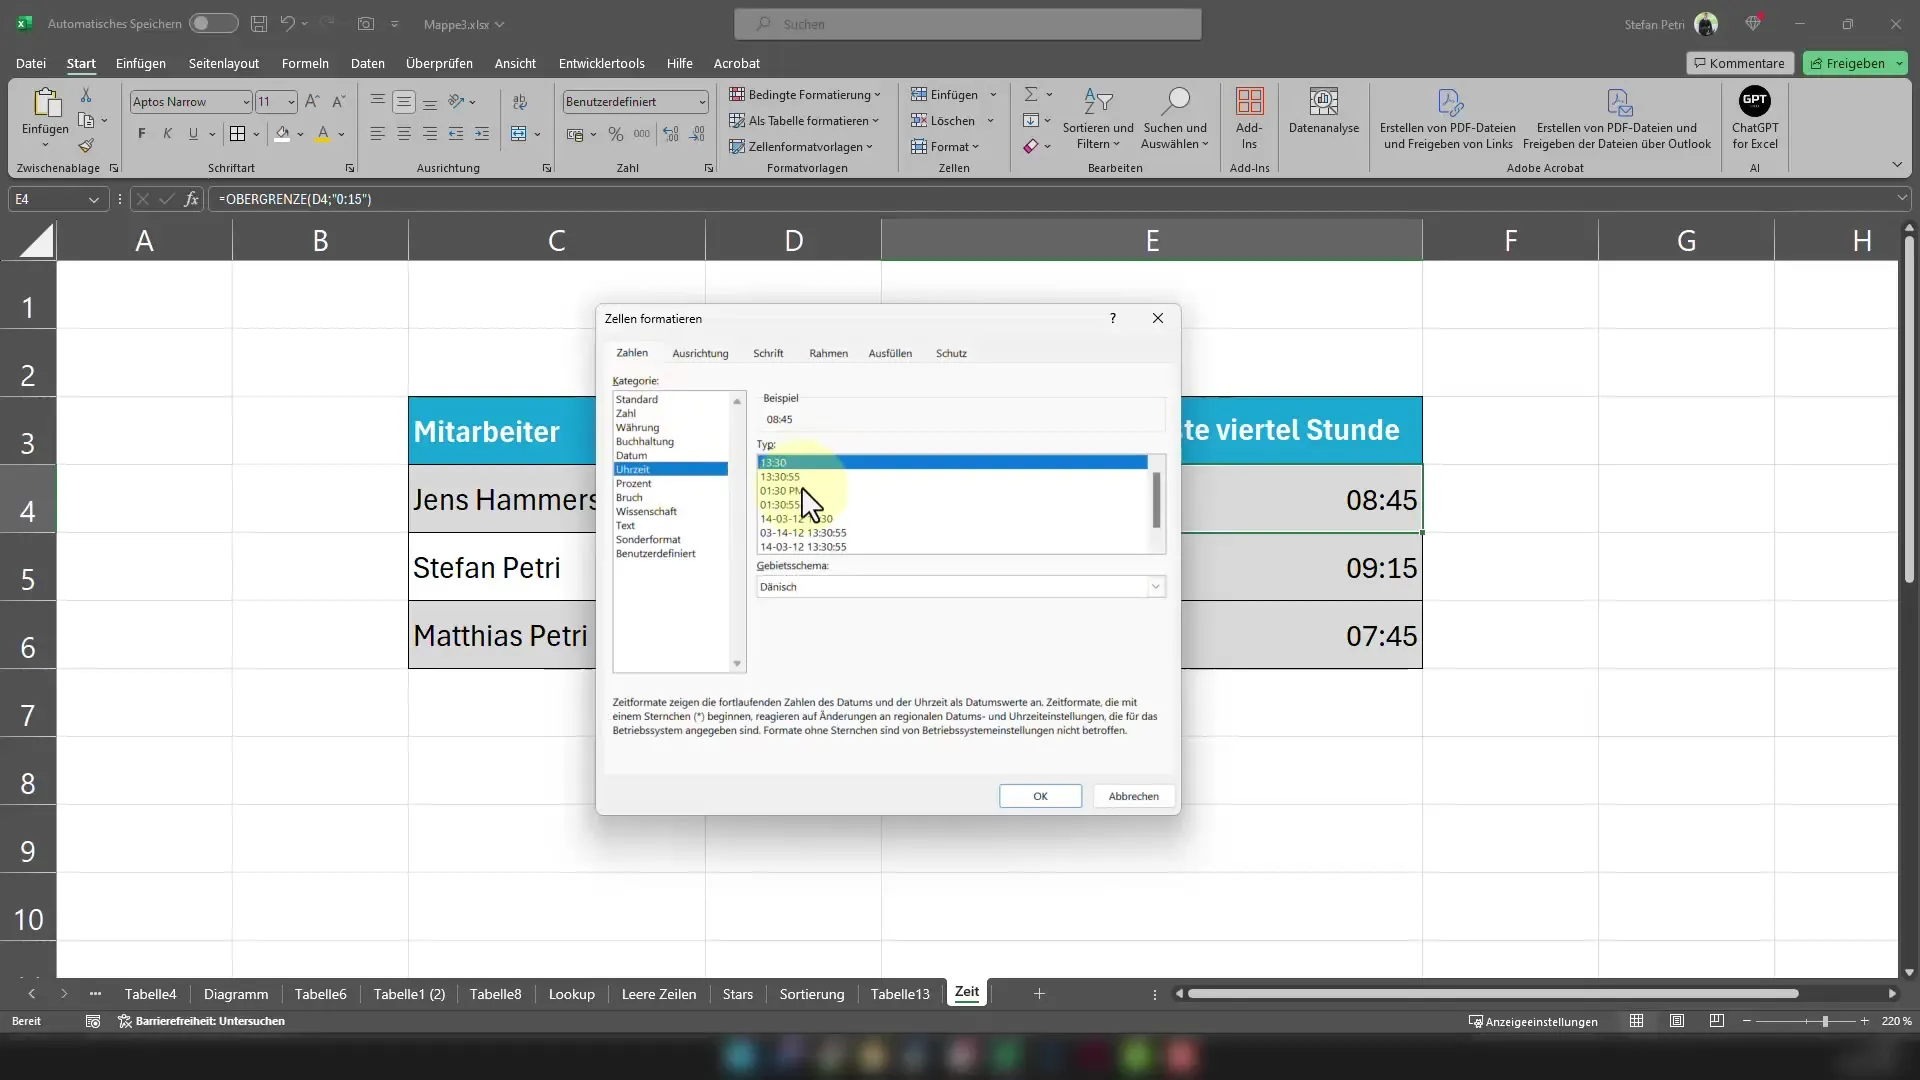The image size is (1920, 1080).
Task: Open the Aptos Narrow font dropdown
Action: 246,102
